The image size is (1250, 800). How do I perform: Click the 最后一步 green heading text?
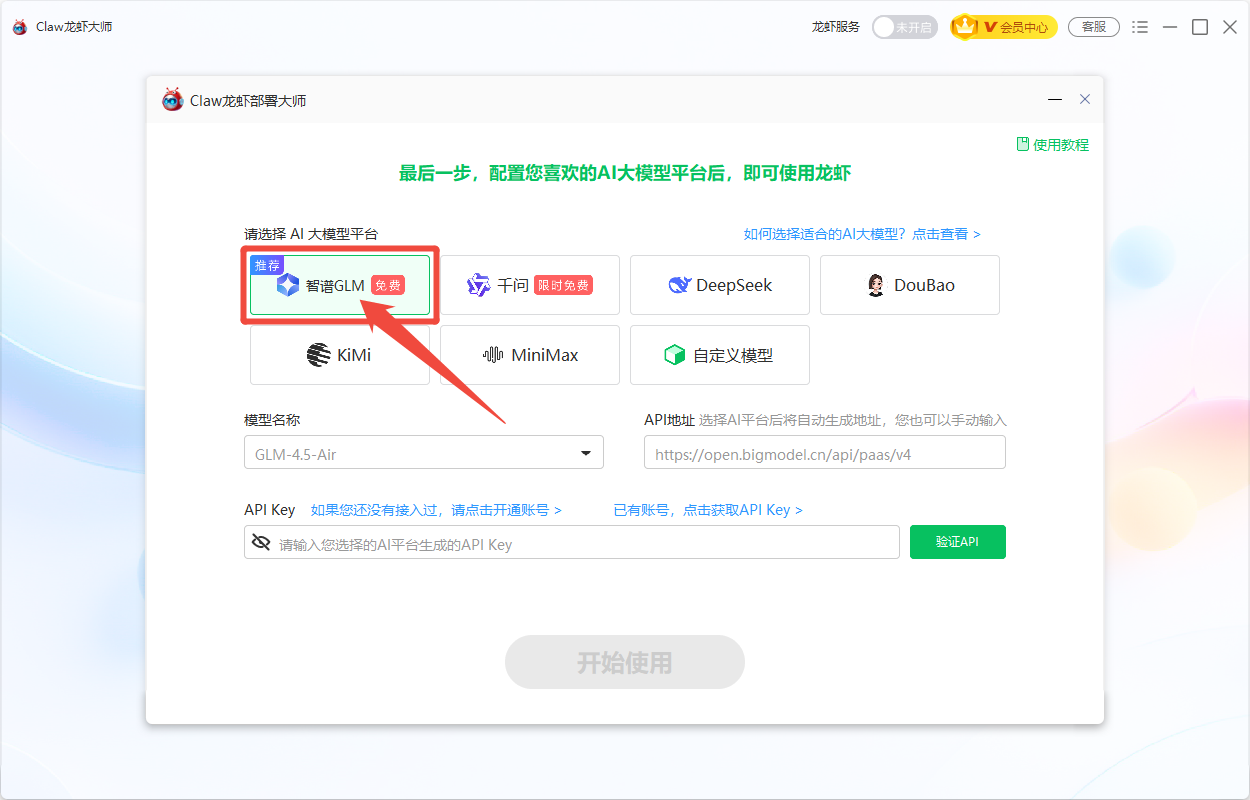pyautogui.click(x=625, y=173)
